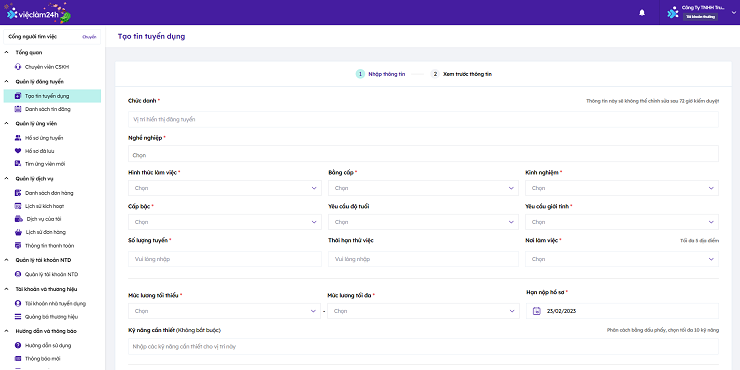This screenshot has width=740, height=370.
Task: Open Chuyên viên CSKH headset icon
Action: 18,67
